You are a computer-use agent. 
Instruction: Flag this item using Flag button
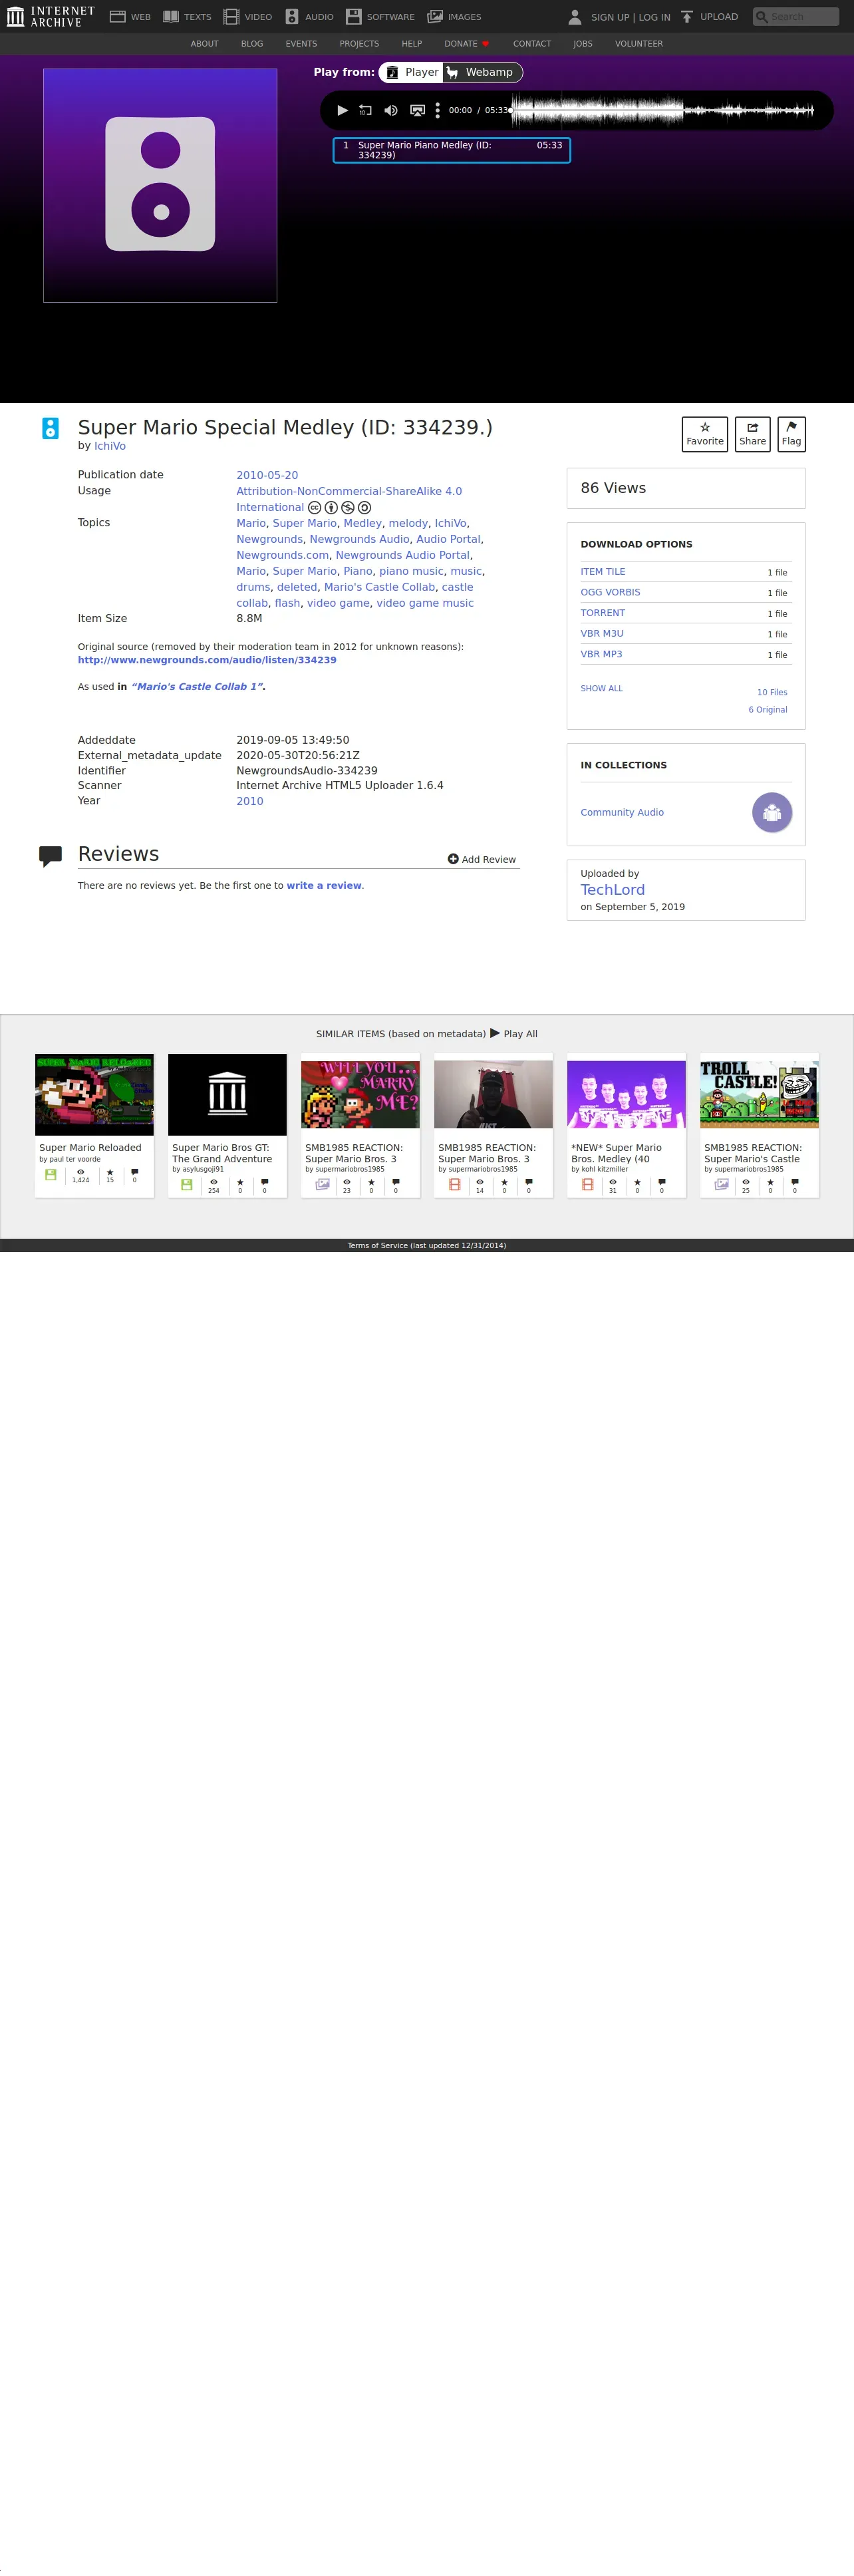click(x=791, y=434)
